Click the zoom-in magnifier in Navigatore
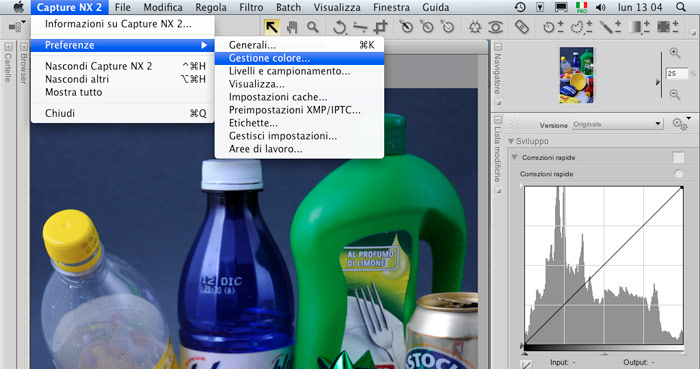 tap(675, 53)
